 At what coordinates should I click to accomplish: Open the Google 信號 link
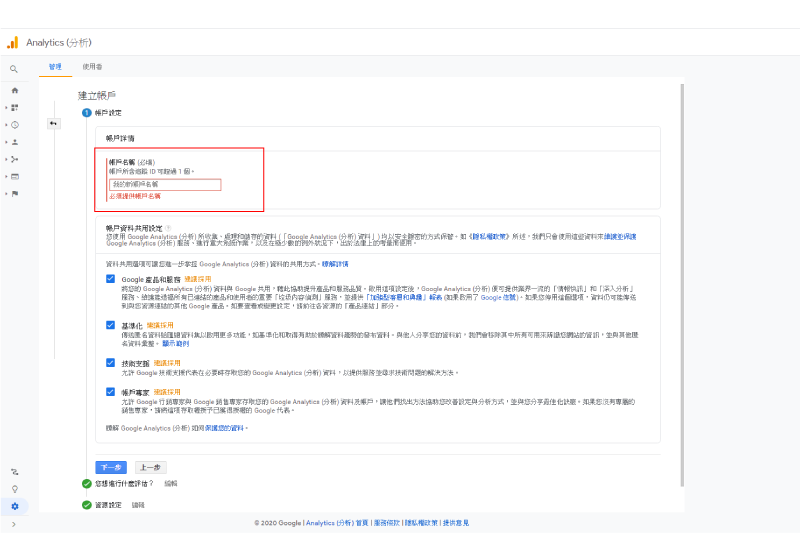(499, 297)
